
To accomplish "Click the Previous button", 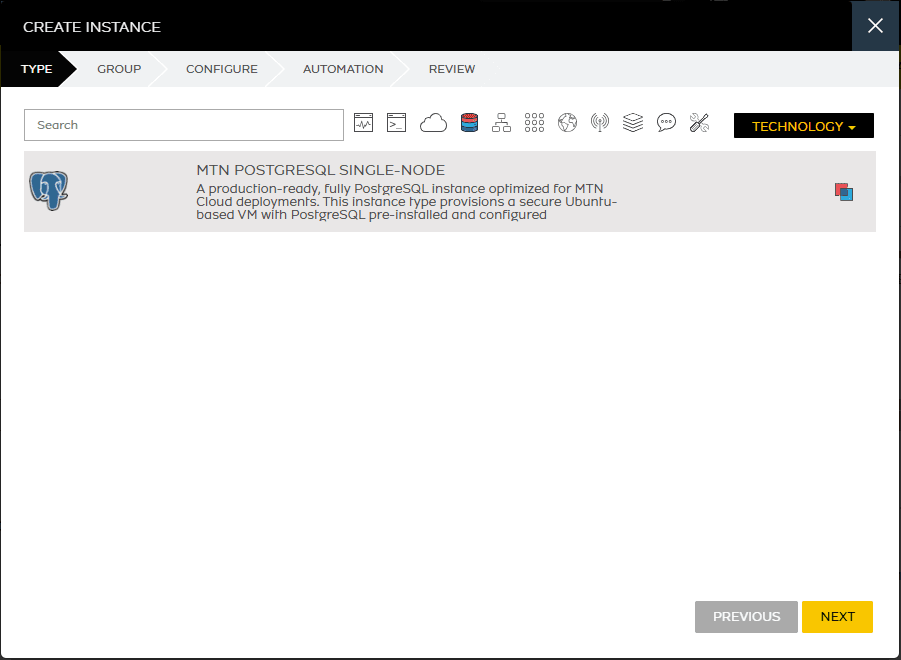I will [746, 617].
